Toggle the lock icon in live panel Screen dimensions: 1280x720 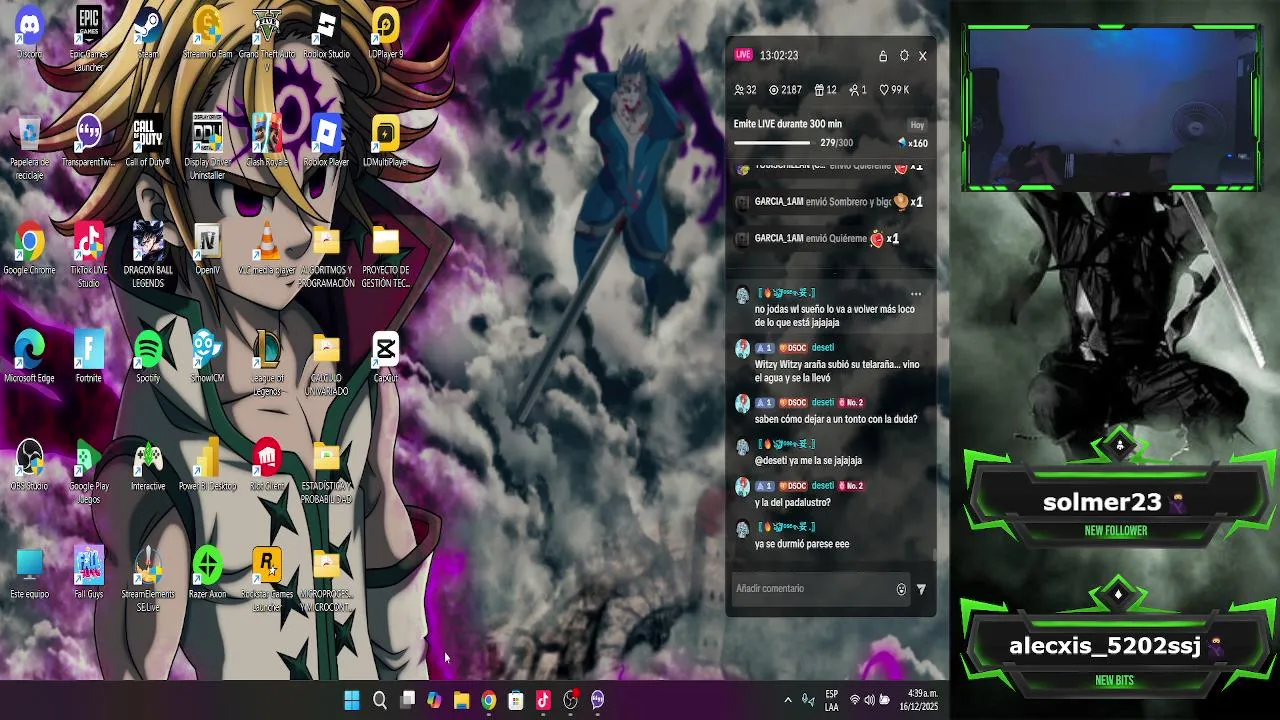tap(883, 56)
